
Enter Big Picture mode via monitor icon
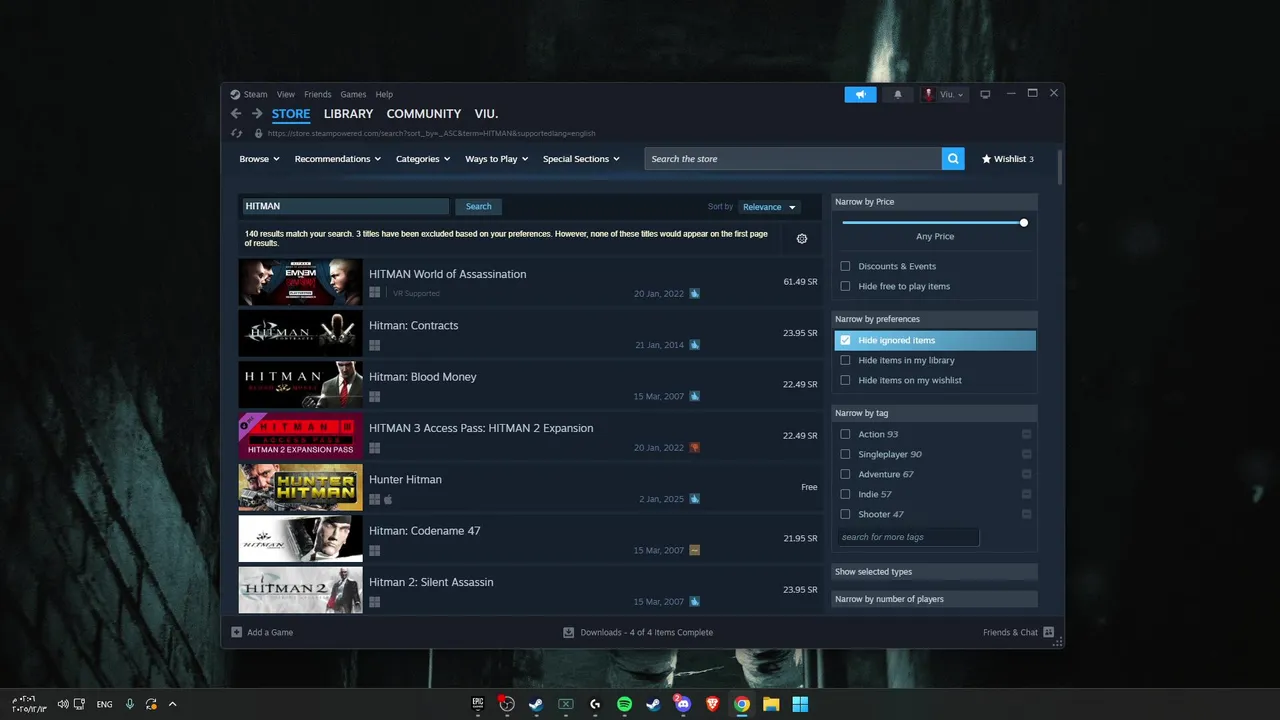[985, 95]
